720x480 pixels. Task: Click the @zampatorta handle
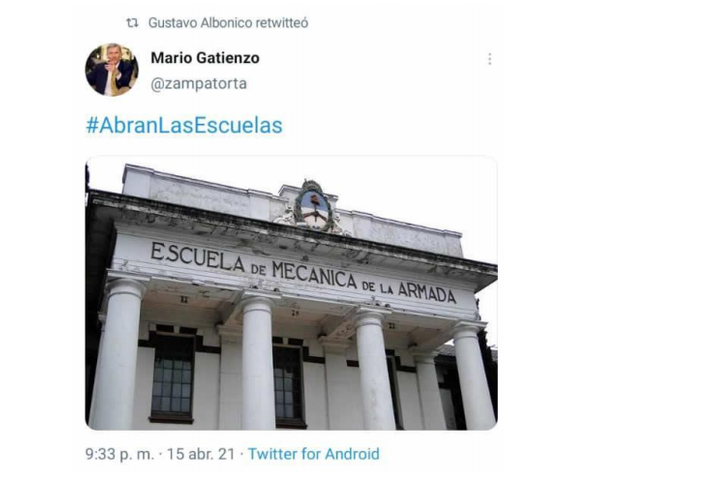tap(199, 84)
